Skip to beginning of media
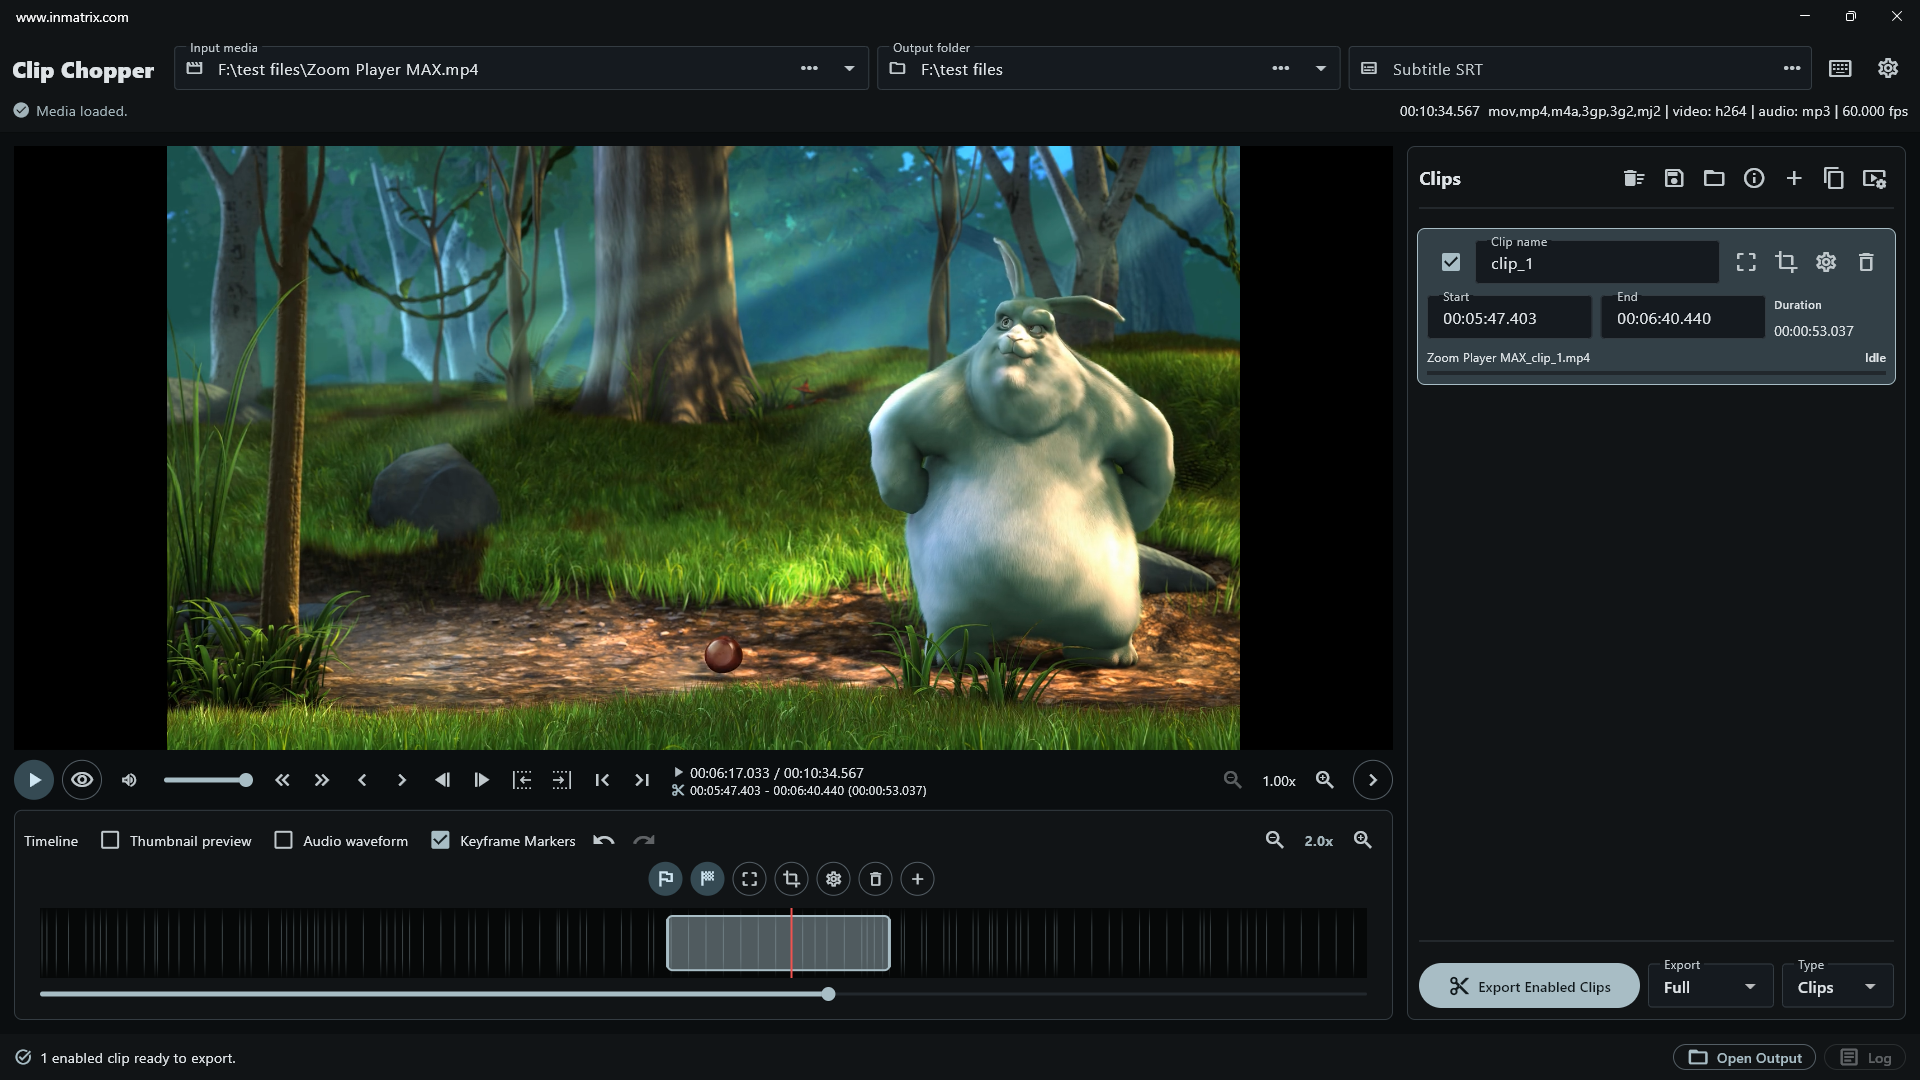Image resolution: width=1920 pixels, height=1080 pixels. [602, 780]
